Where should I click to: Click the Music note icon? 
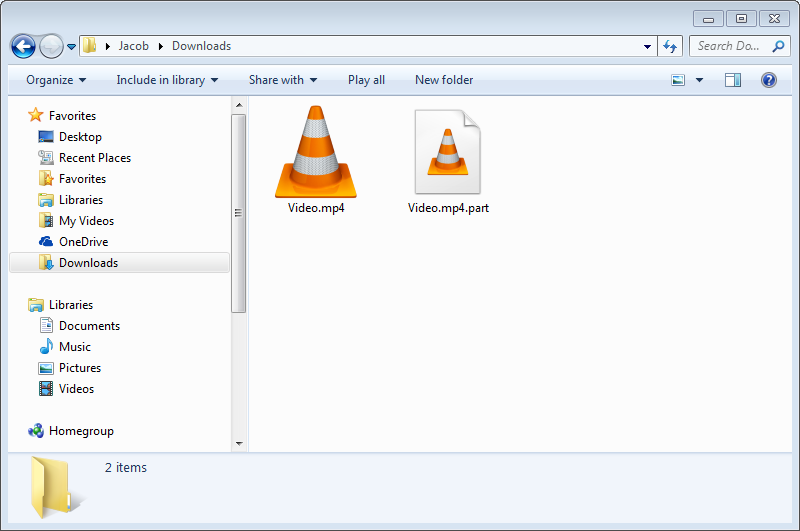(x=46, y=346)
